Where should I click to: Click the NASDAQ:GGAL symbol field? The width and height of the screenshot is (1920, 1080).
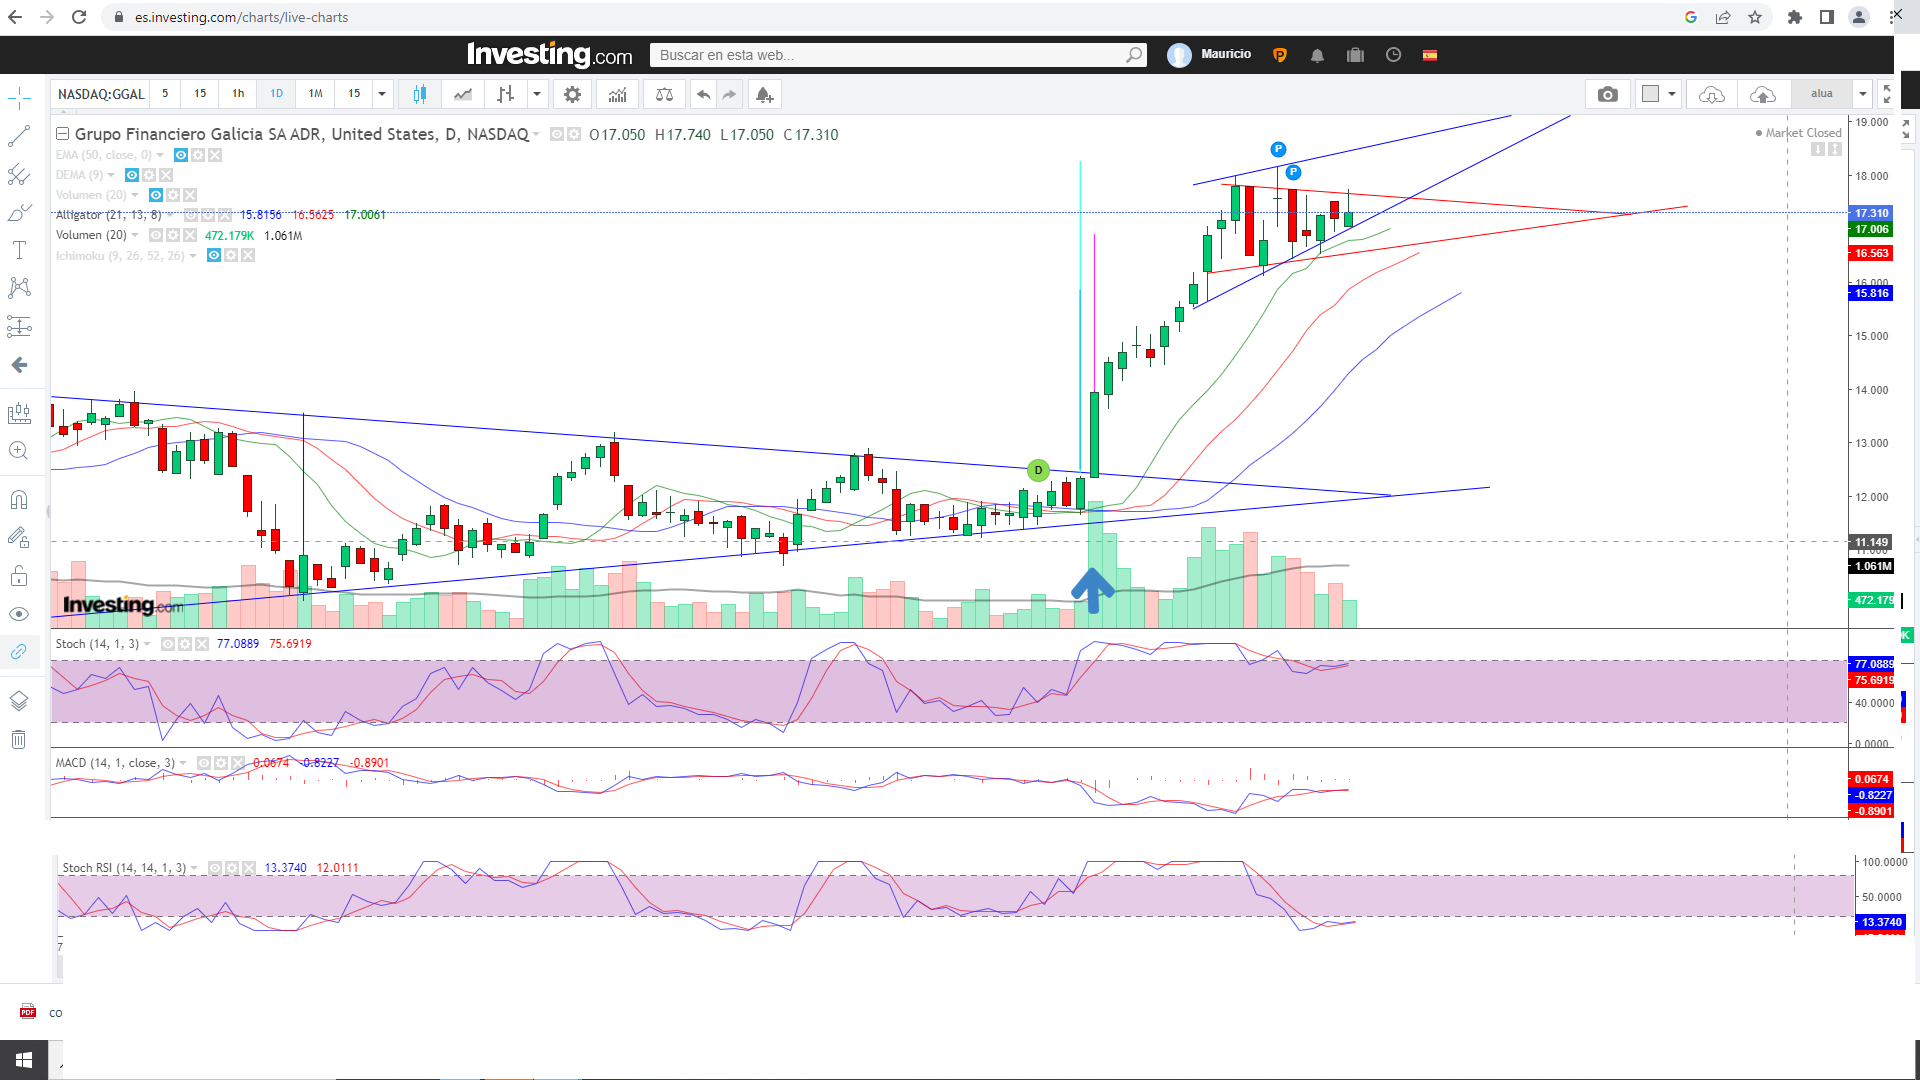[x=101, y=94]
